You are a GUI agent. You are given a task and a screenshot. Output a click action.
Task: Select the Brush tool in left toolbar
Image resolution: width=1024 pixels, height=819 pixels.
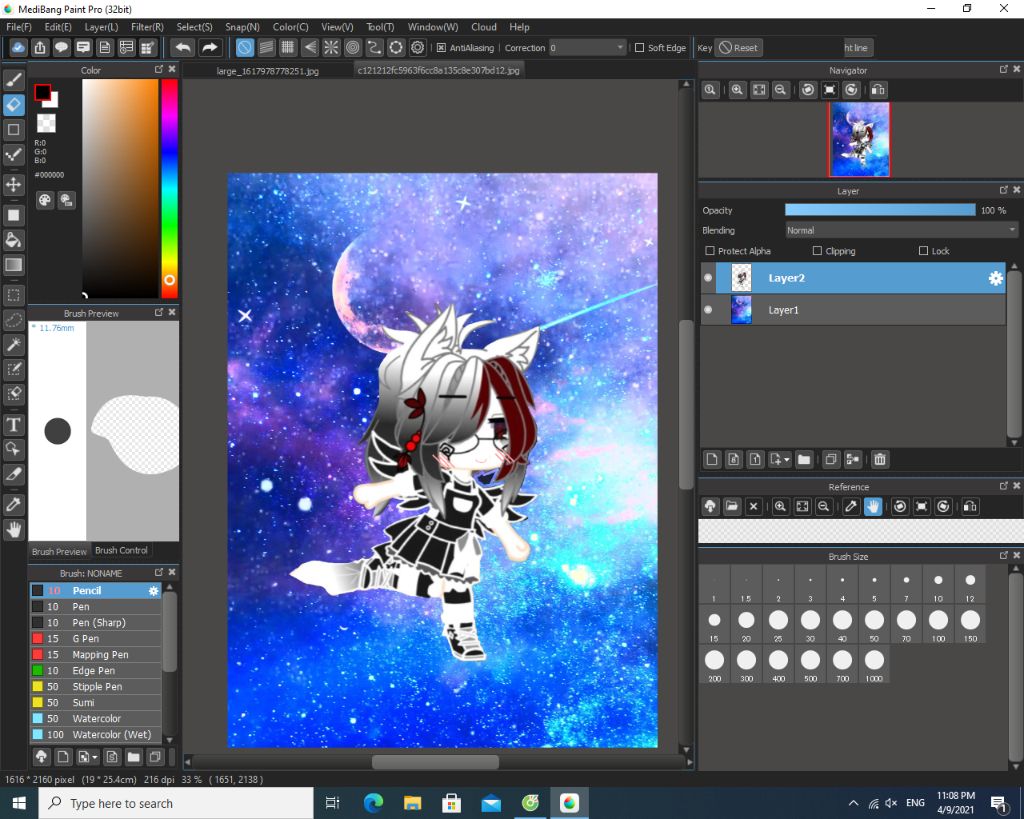pyautogui.click(x=14, y=80)
